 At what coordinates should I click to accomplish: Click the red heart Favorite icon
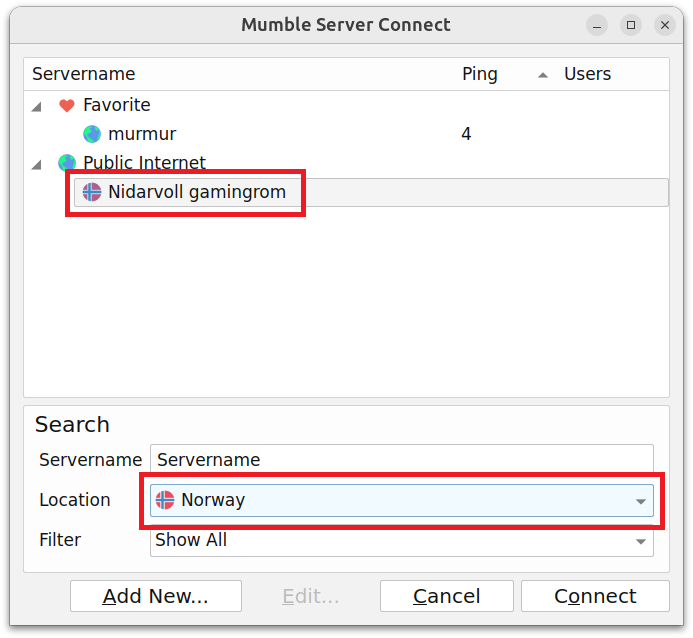coord(67,105)
